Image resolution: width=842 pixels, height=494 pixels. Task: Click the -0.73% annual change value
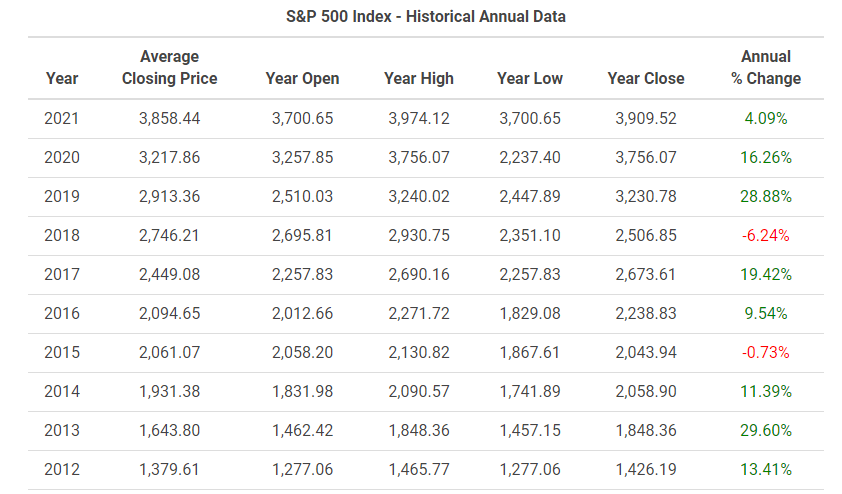(766, 352)
